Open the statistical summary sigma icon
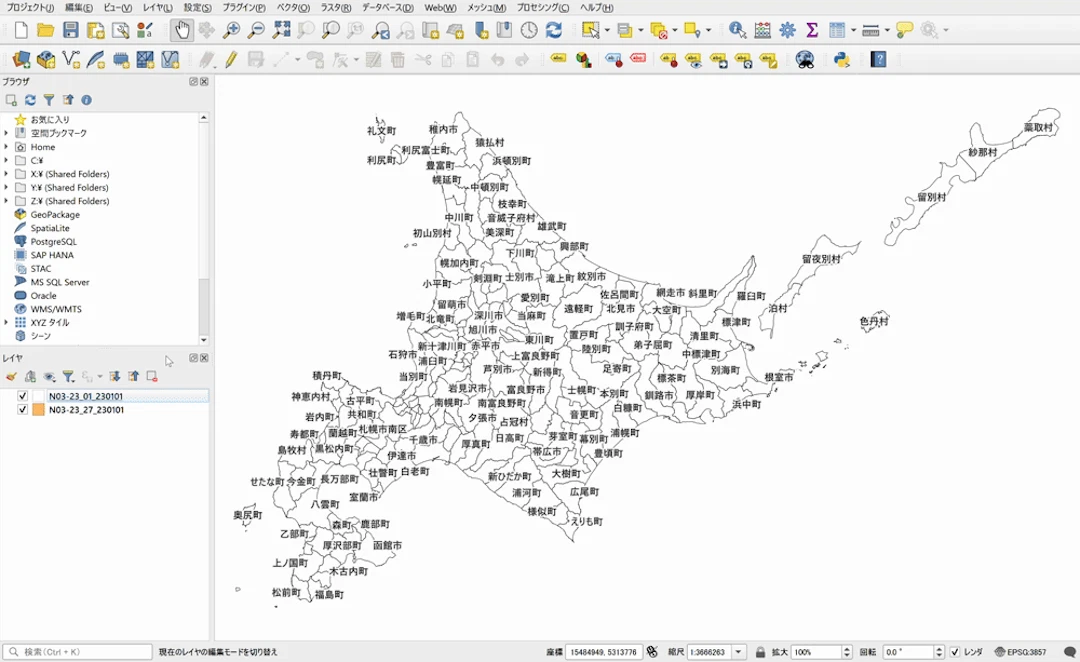 (812, 30)
